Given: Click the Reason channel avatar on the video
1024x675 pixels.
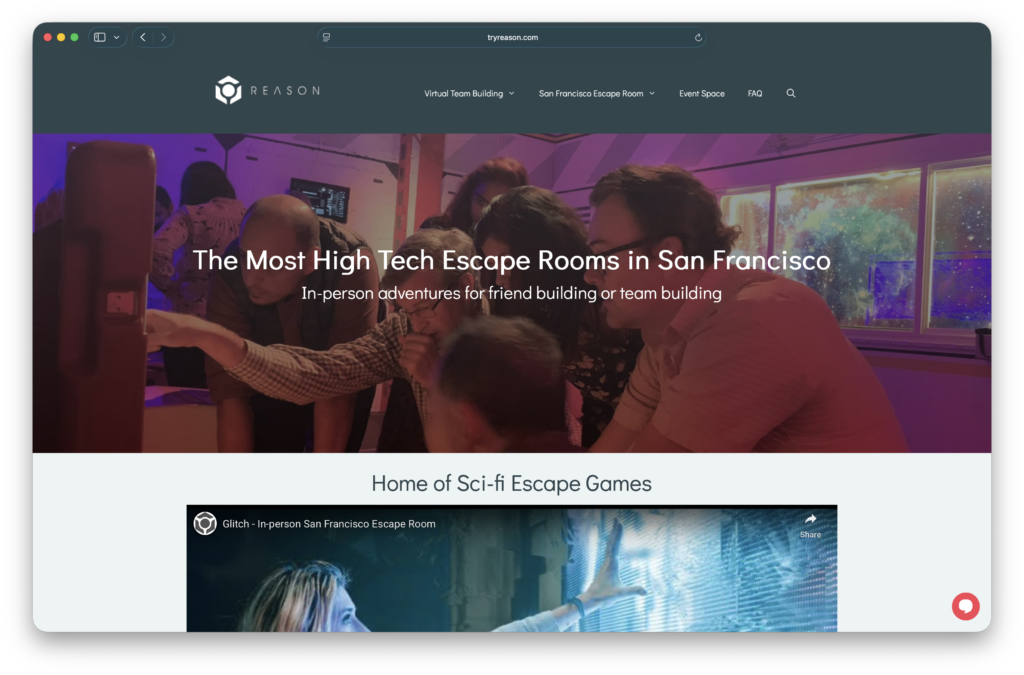Looking at the screenshot, I should [205, 523].
